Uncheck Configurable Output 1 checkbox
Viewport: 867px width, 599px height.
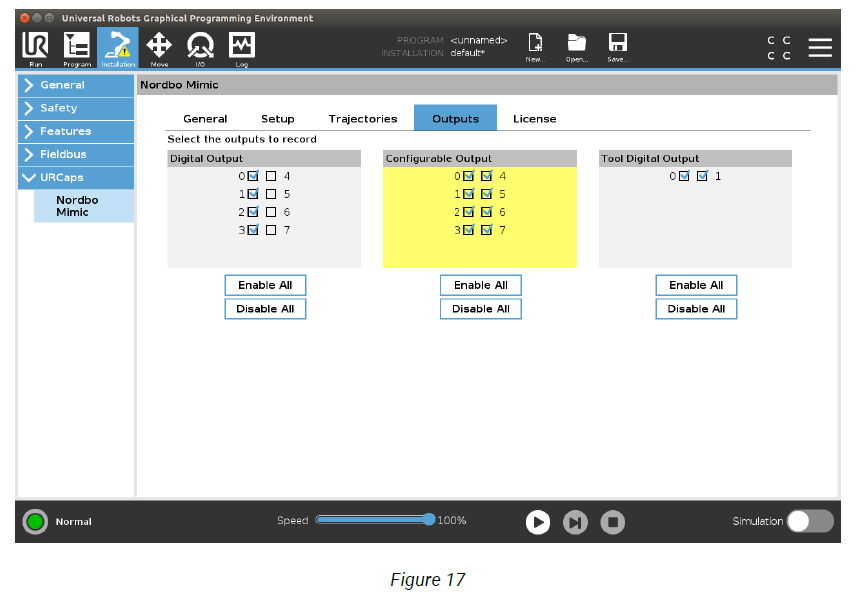point(469,194)
